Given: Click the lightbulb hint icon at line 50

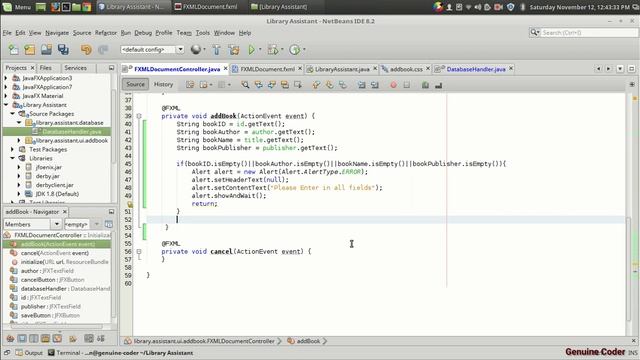Looking at the screenshot, I should (x=129, y=204).
